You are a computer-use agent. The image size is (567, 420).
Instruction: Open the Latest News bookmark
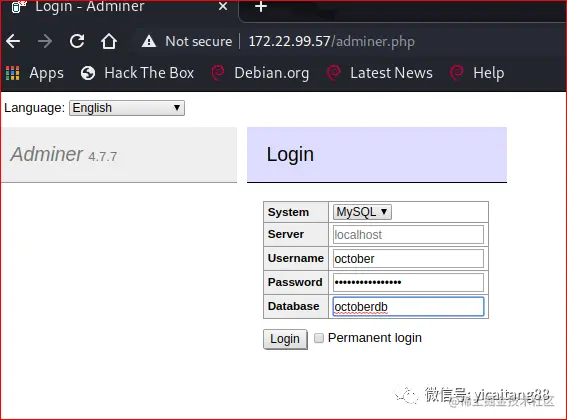(380, 73)
